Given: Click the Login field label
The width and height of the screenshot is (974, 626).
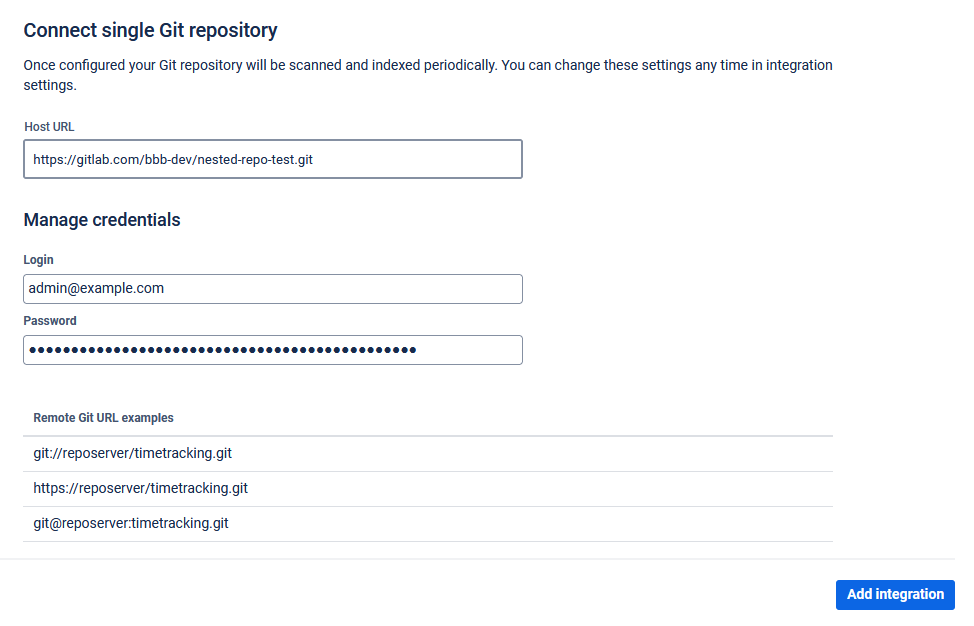Looking at the screenshot, I should click(39, 260).
